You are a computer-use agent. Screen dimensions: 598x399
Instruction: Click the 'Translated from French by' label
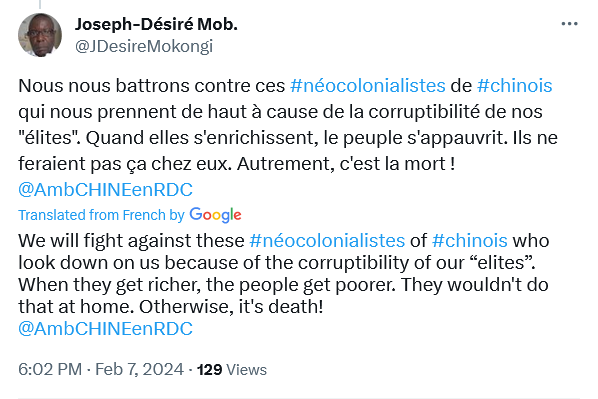[x=101, y=215]
